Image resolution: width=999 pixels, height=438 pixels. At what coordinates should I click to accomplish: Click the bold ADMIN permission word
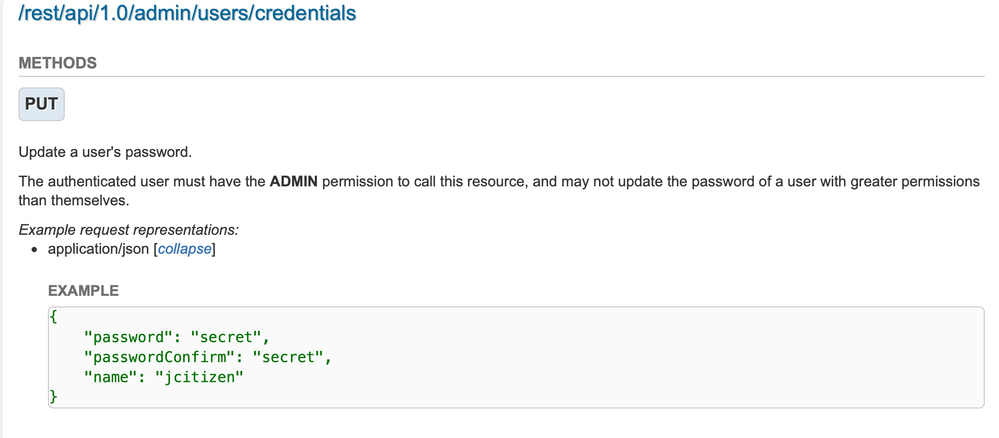coord(294,182)
